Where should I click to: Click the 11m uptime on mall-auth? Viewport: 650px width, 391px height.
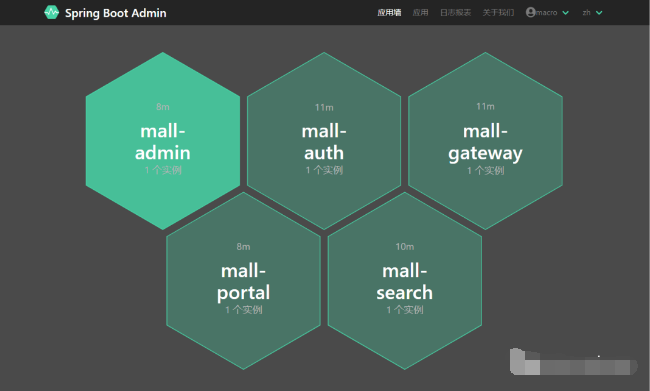coord(324,107)
